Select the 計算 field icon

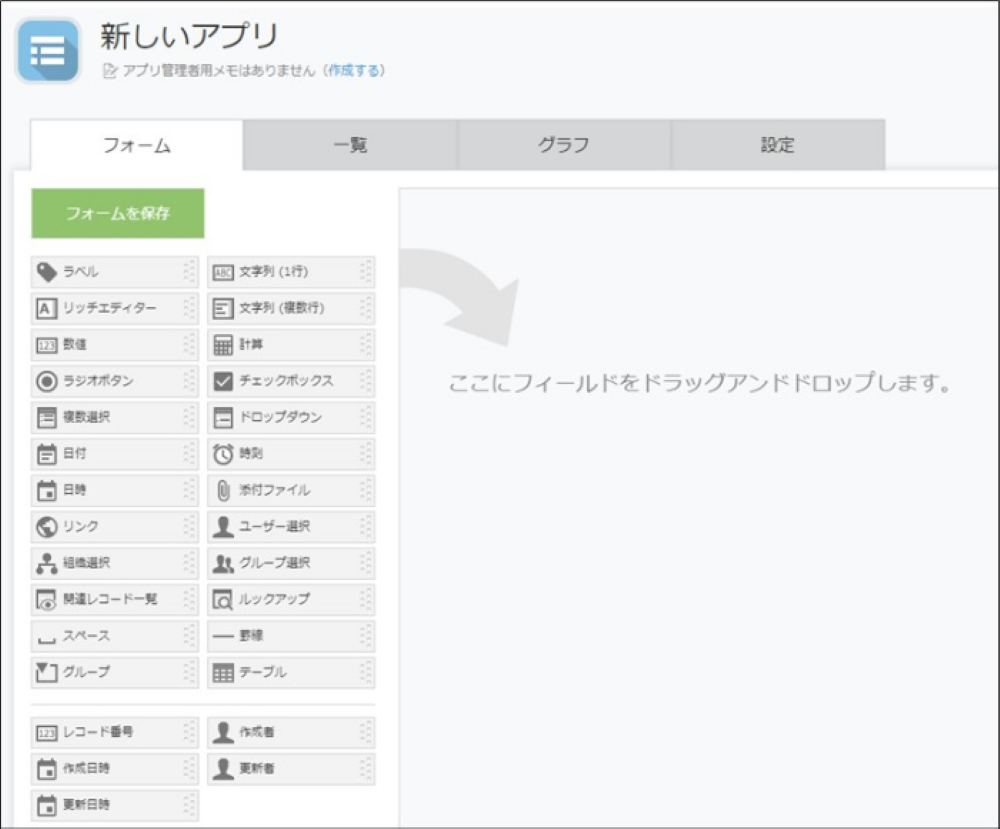click(x=221, y=343)
